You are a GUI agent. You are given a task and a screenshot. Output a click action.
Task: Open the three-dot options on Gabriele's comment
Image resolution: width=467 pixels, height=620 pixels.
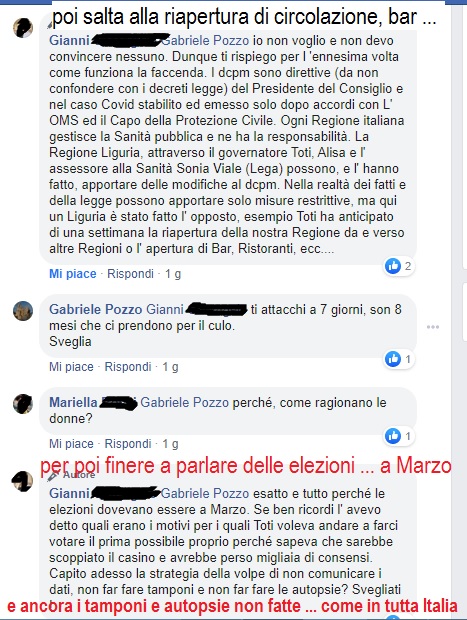[x=433, y=327]
